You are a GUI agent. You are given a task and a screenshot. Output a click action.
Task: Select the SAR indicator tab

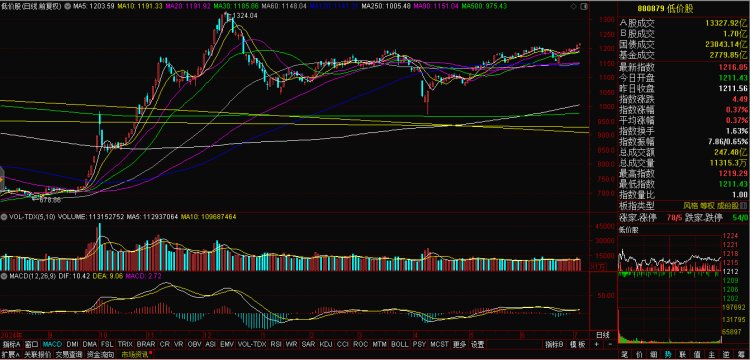[309, 344]
